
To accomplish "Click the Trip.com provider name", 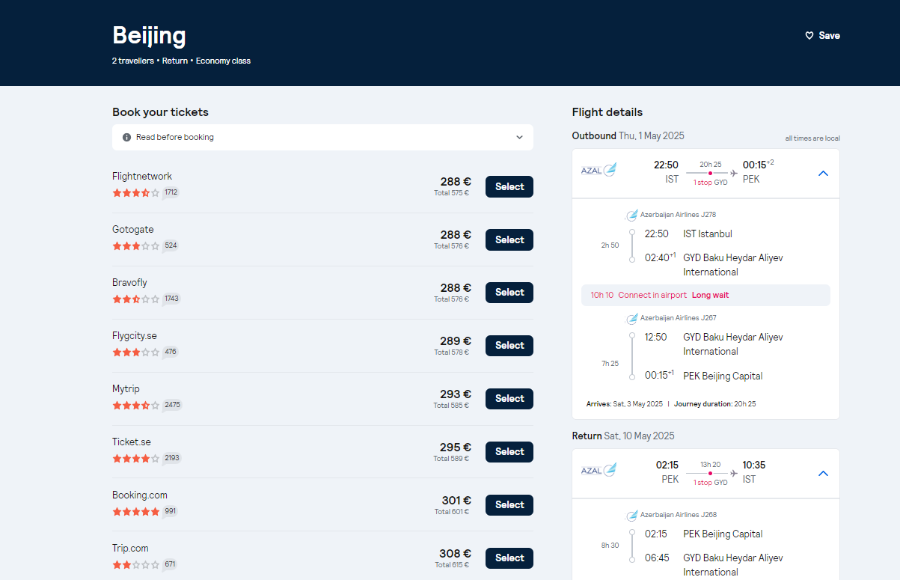I will point(130,548).
